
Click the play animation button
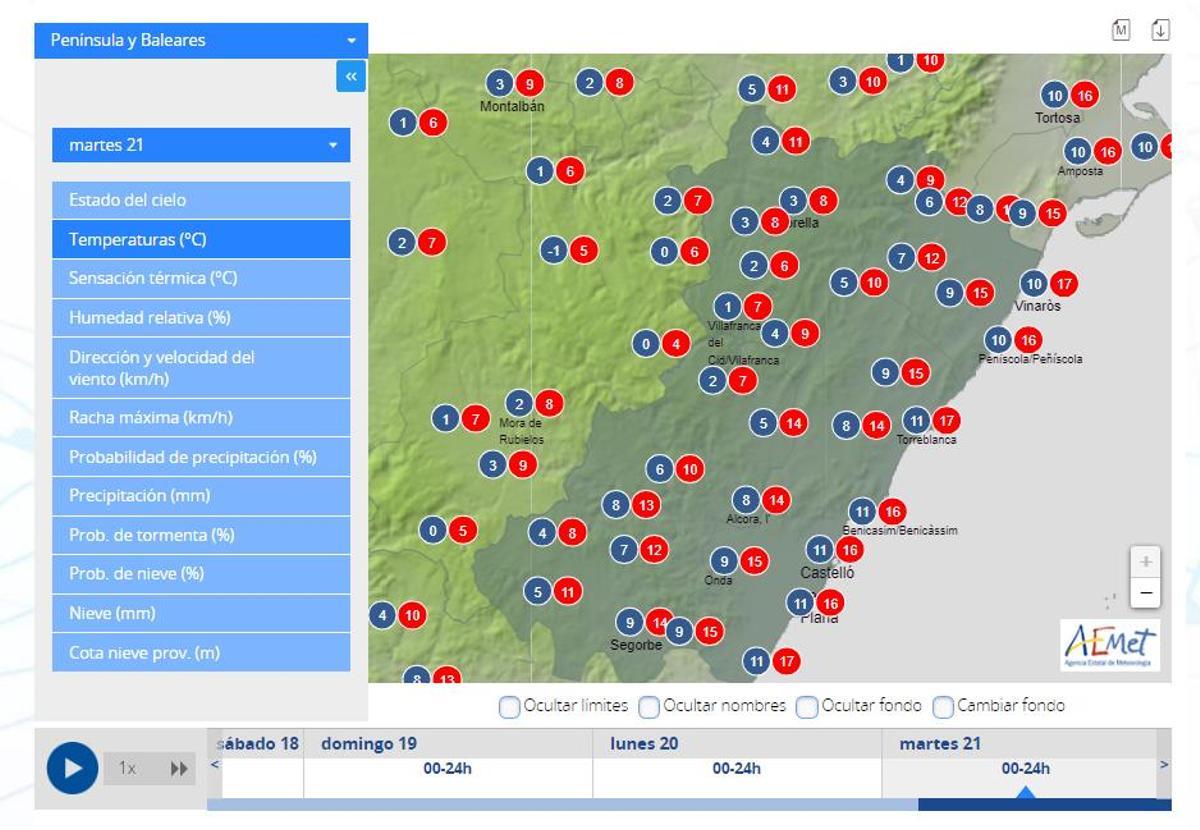pos(72,768)
